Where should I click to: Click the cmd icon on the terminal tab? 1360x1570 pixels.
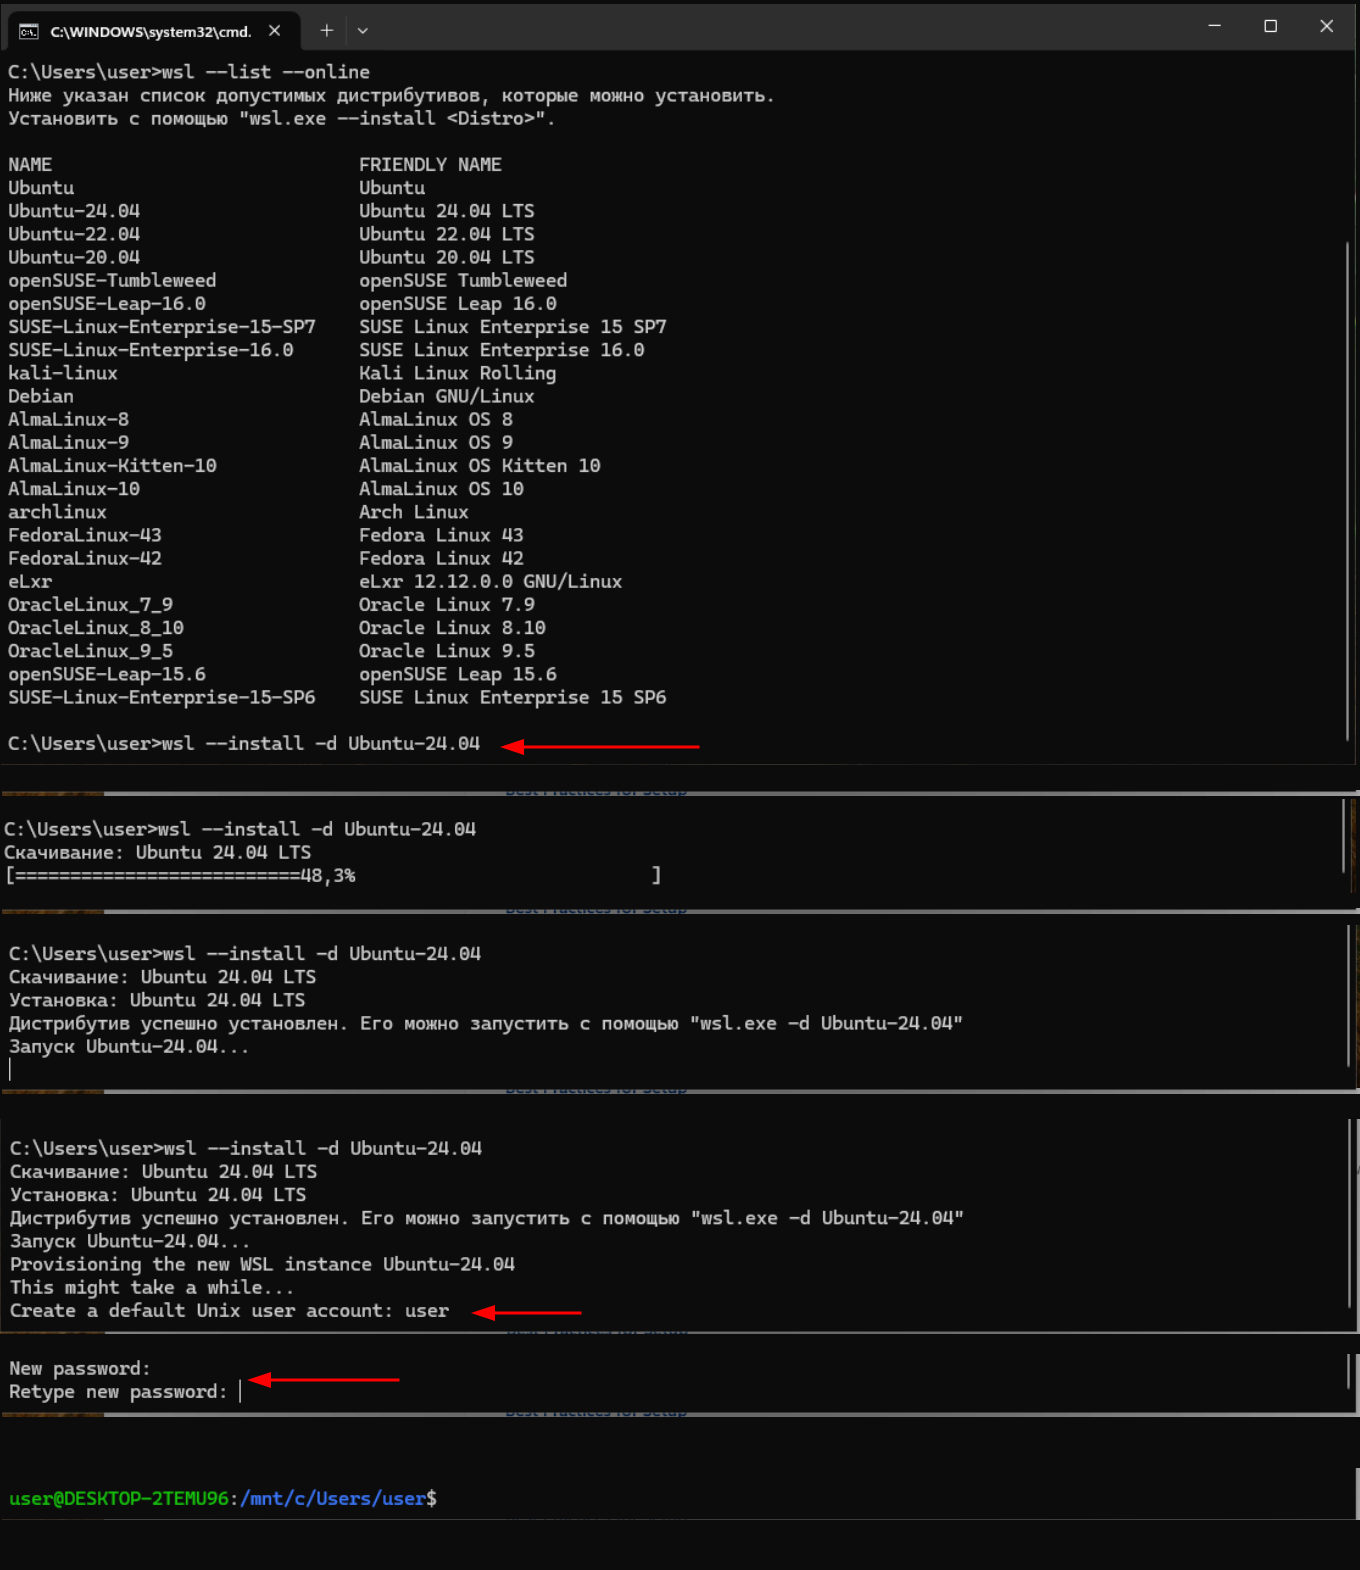coord(28,32)
